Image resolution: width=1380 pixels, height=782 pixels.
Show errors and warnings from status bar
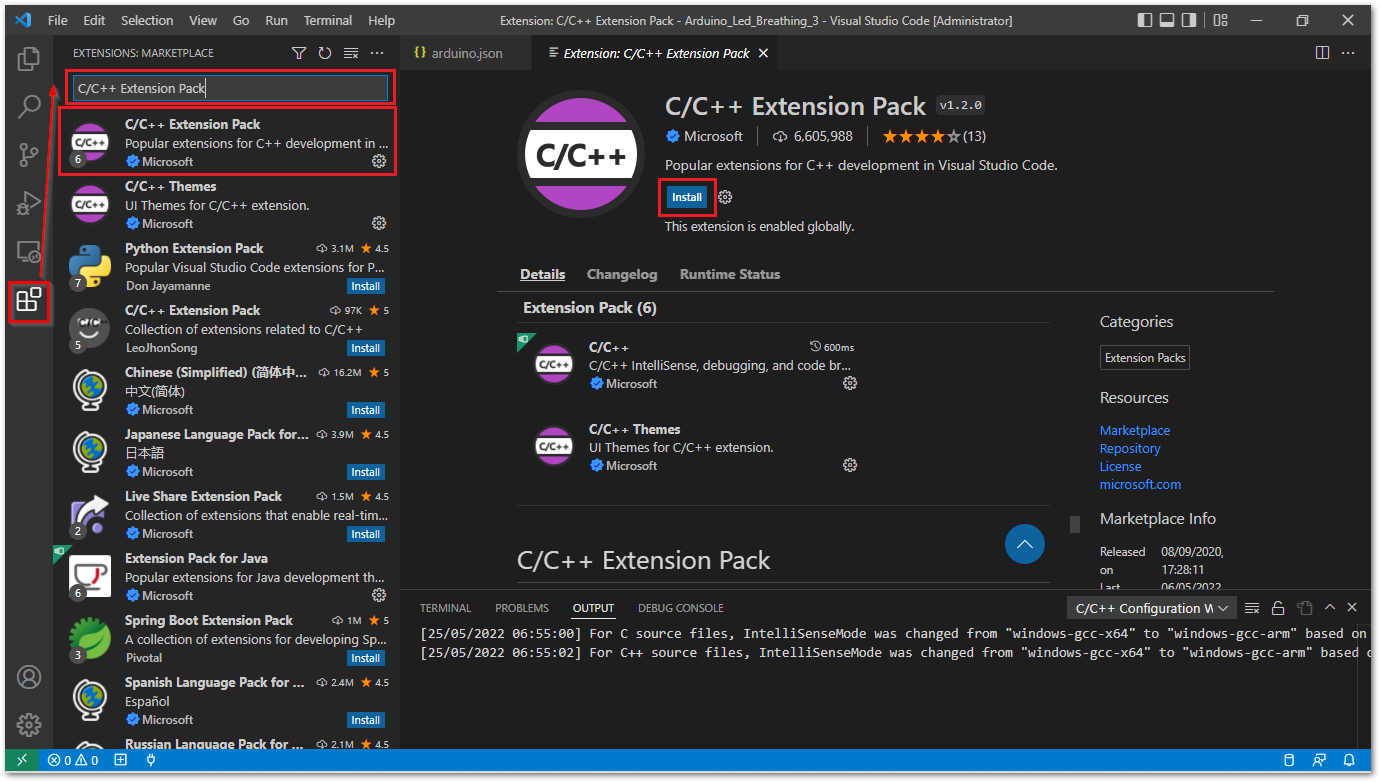tap(74, 760)
